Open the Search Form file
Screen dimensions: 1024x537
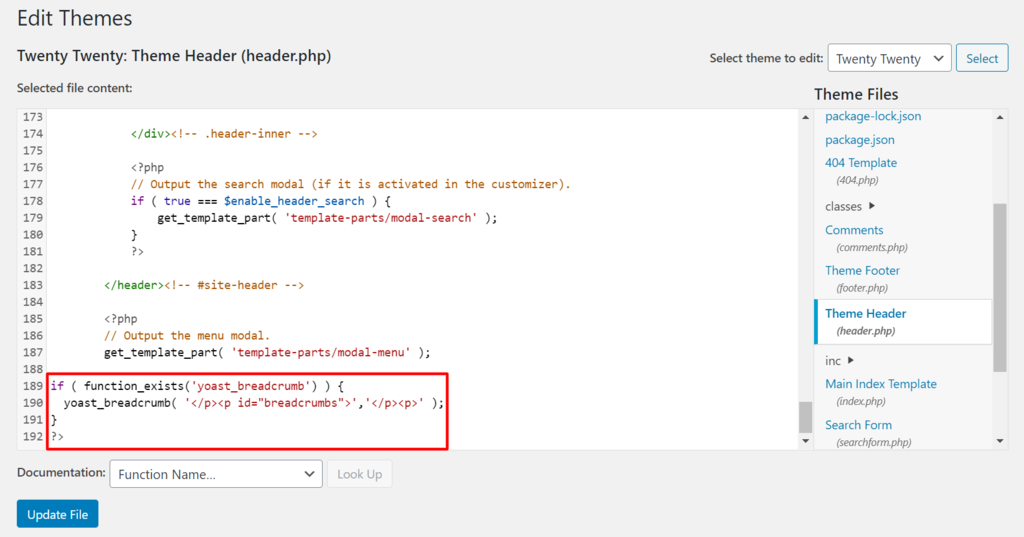[x=857, y=425]
